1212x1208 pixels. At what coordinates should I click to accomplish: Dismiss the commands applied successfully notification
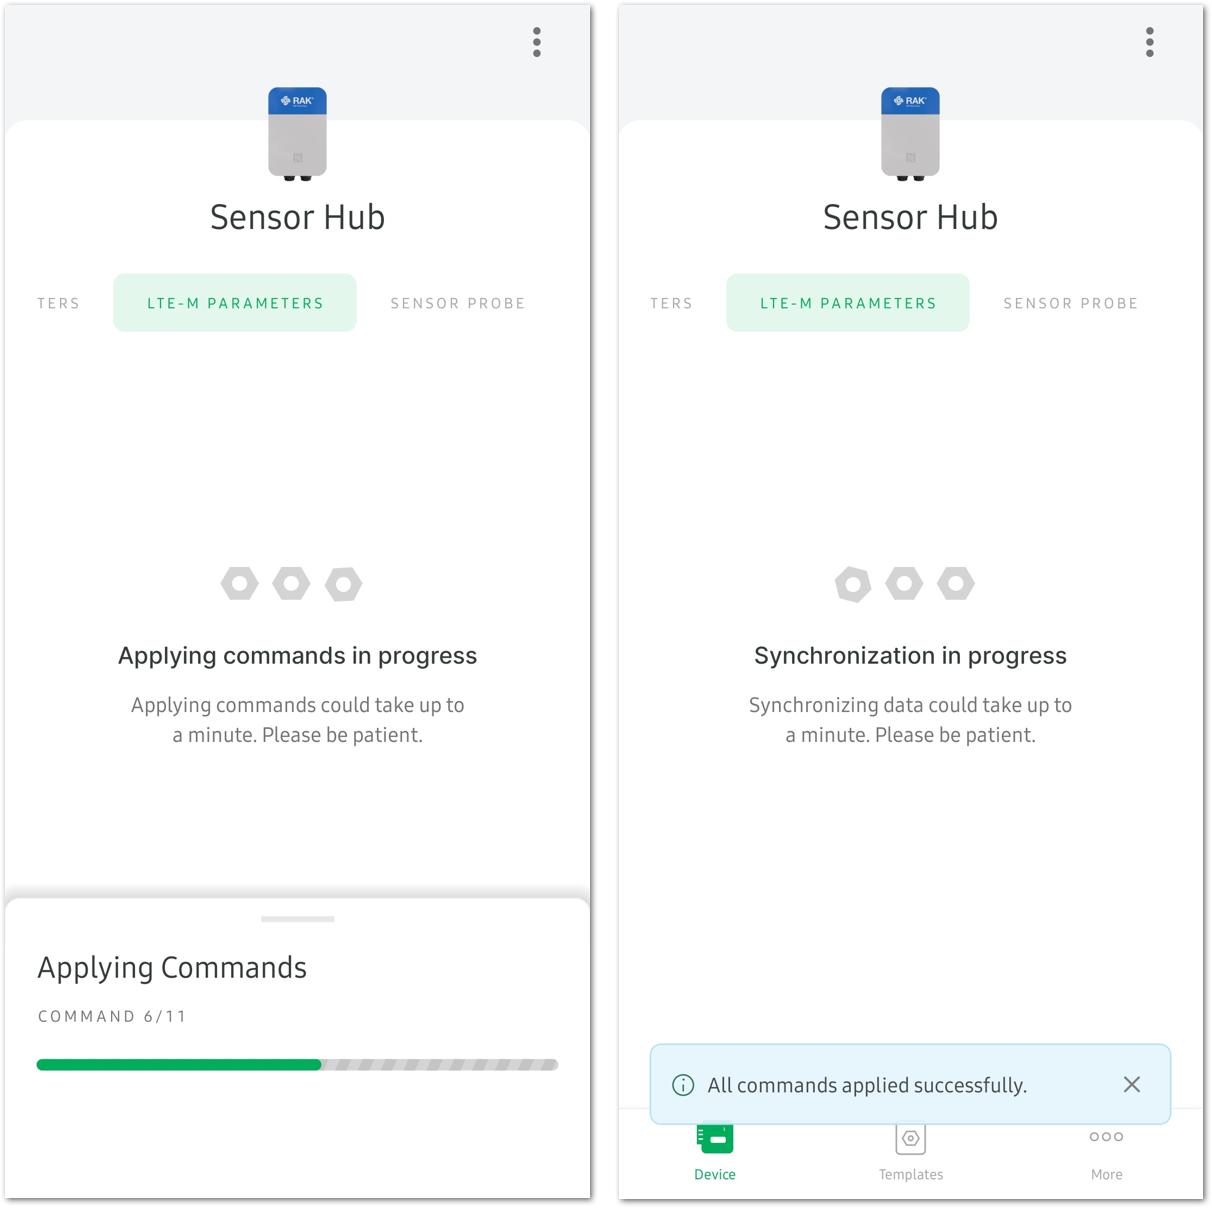coord(1132,1085)
